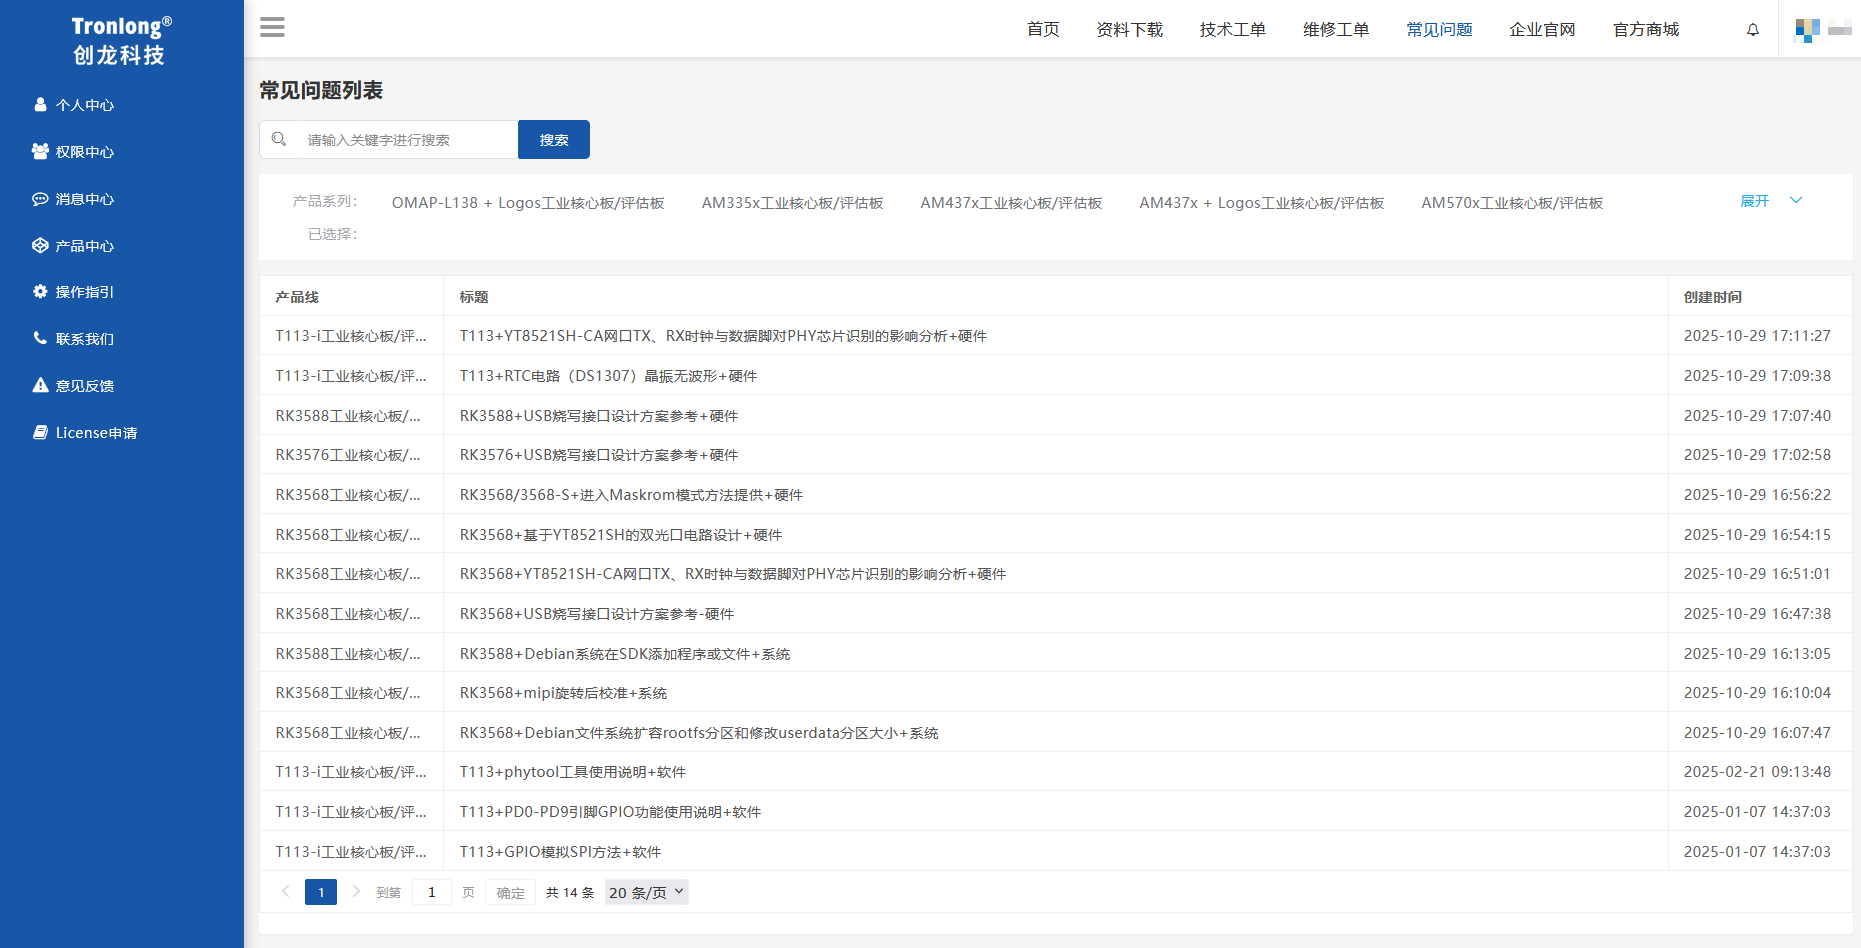Open RK3588+USB烧写接口设计方案参考+硬件 title
1861x948 pixels.
pos(599,416)
